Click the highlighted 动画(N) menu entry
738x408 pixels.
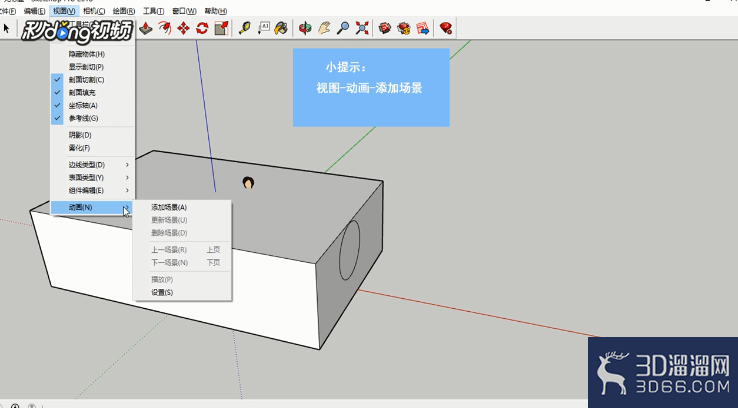pyautogui.click(x=92, y=207)
